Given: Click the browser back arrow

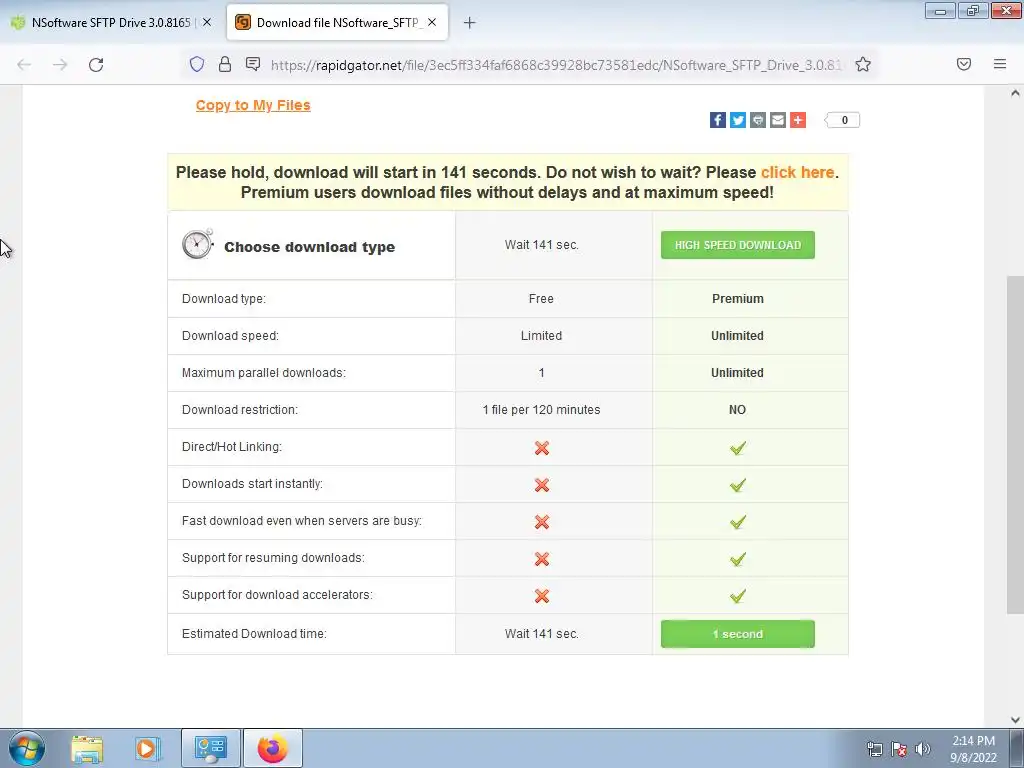Looking at the screenshot, I should 24,65.
